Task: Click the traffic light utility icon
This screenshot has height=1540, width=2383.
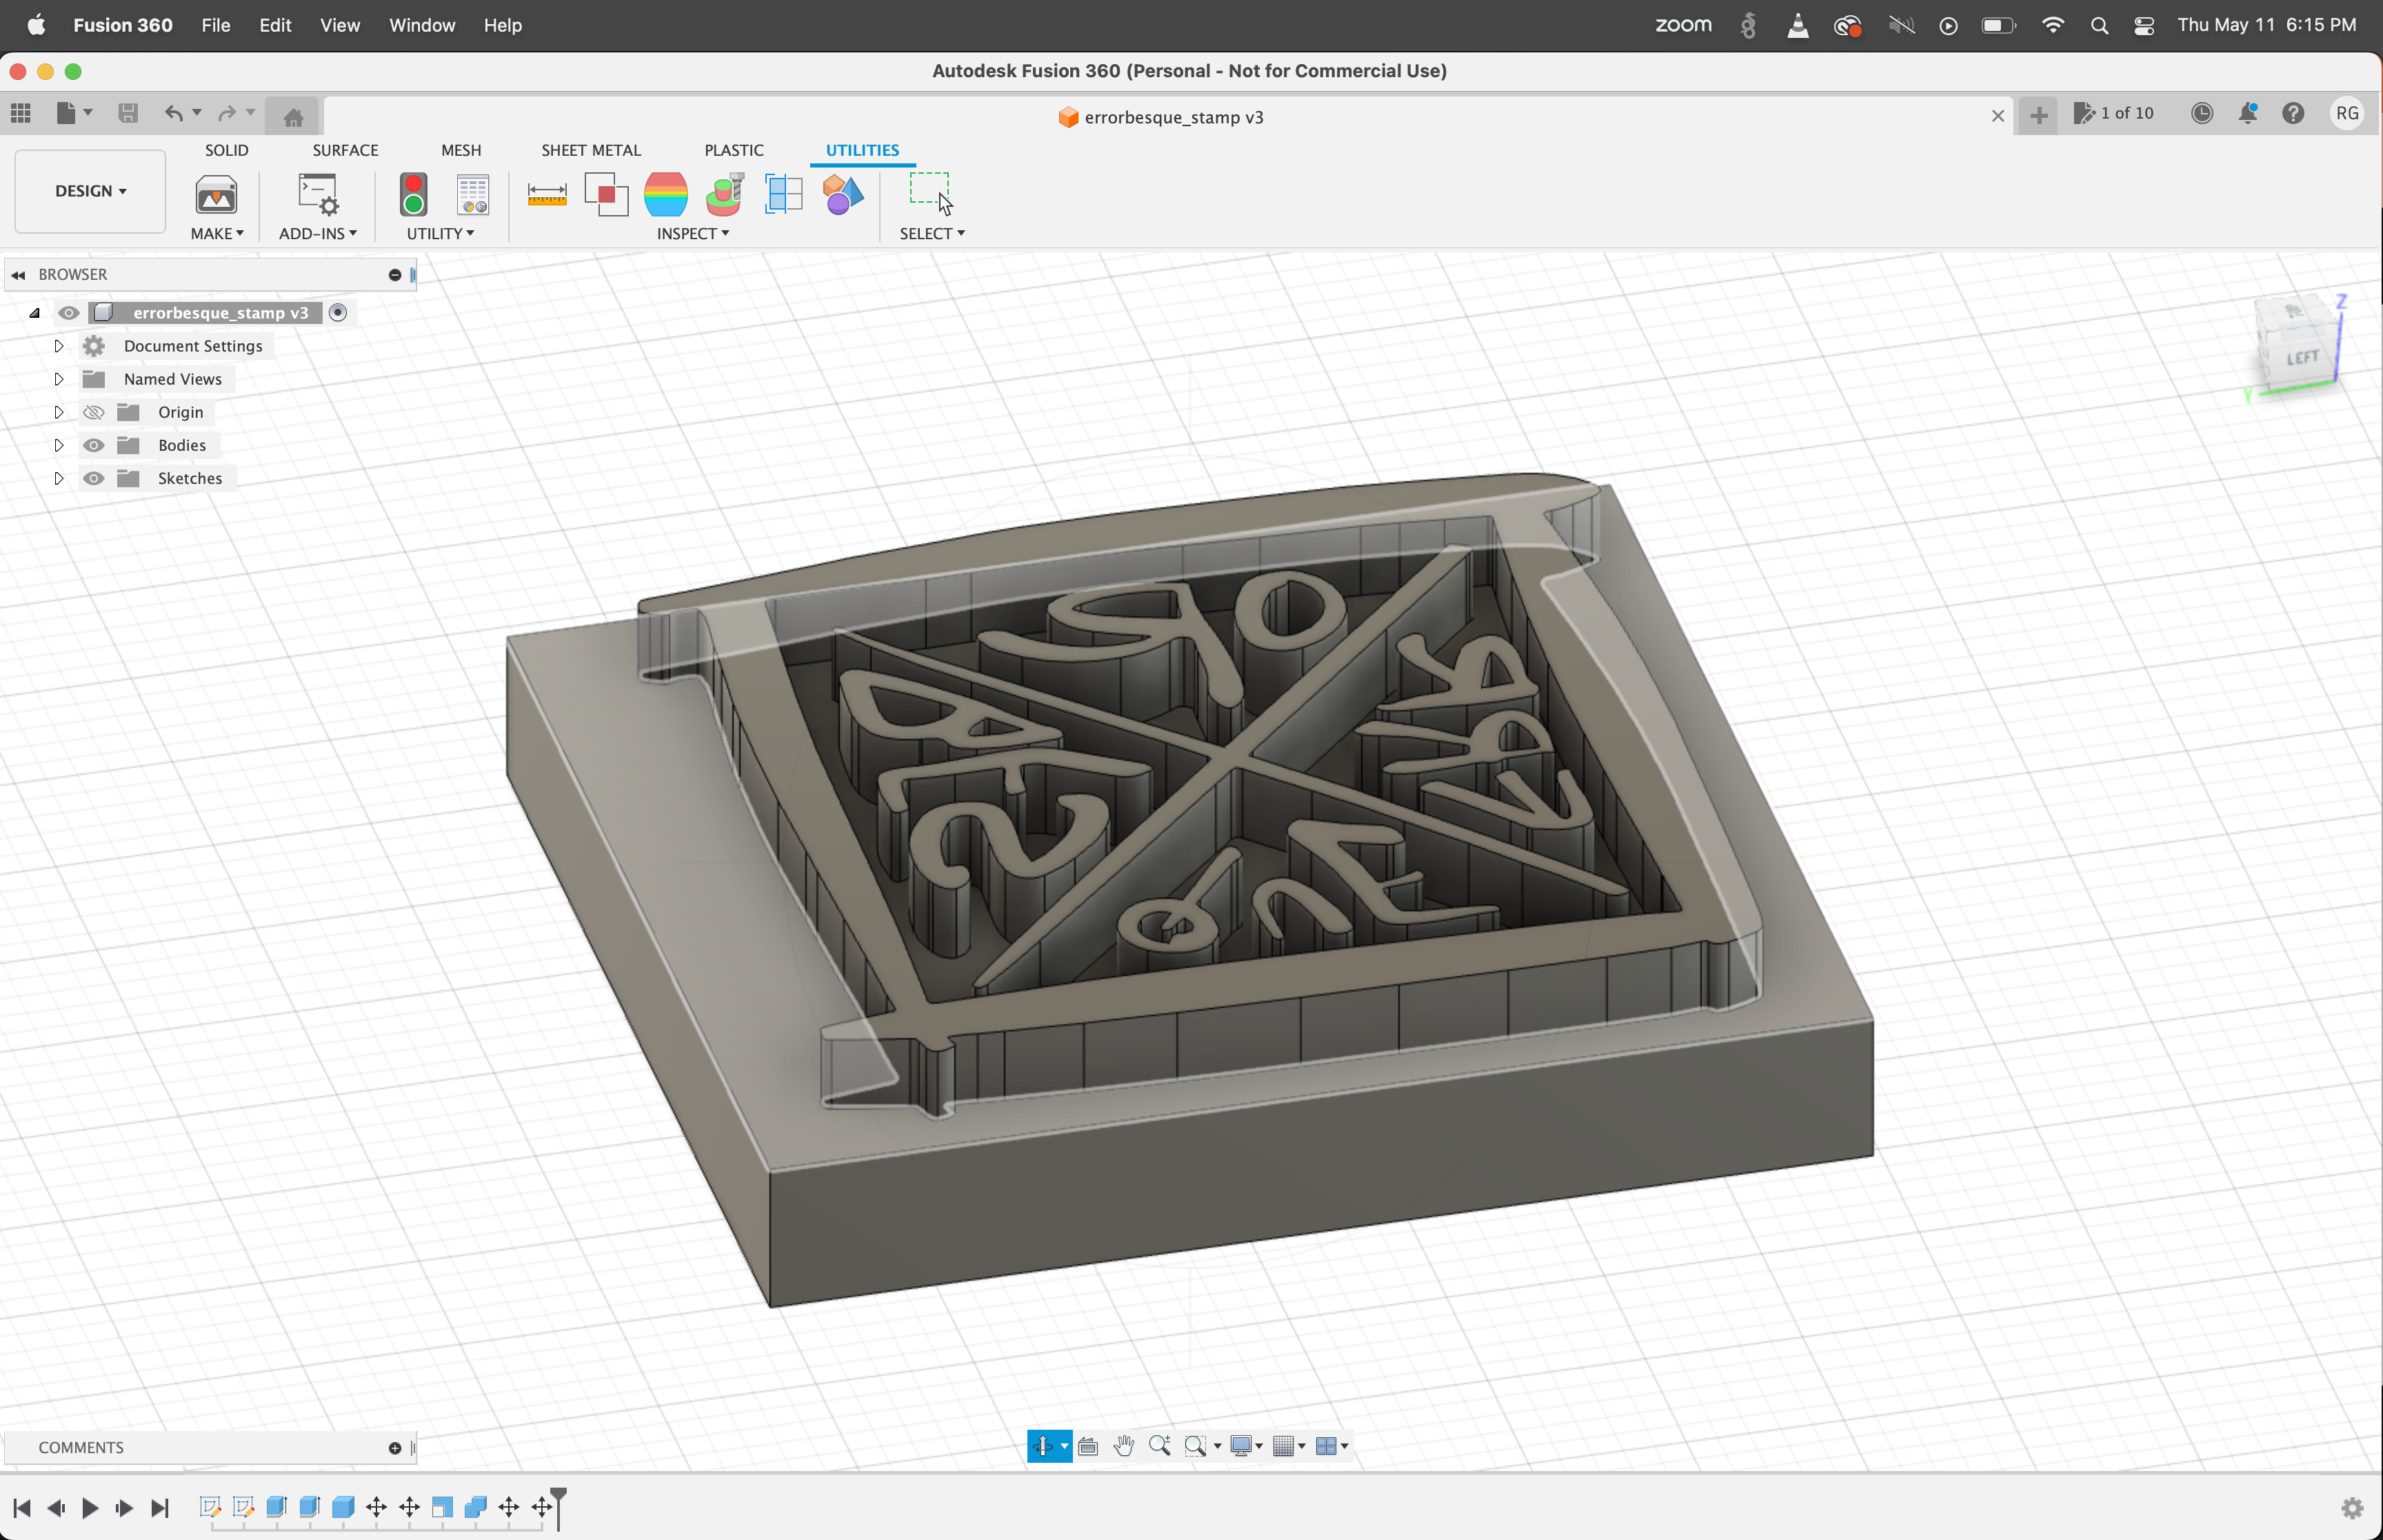Action: tap(413, 194)
